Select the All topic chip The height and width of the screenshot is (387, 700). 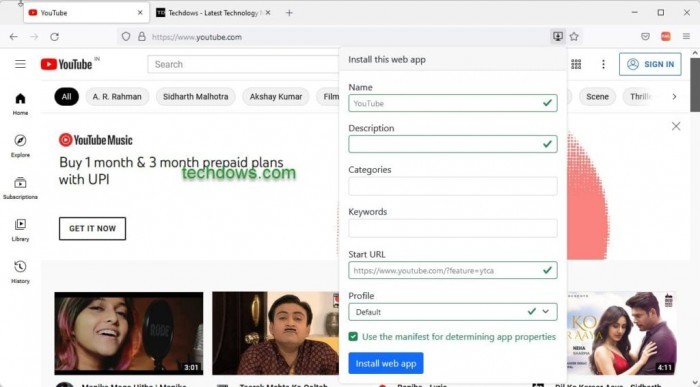(67, 96)
